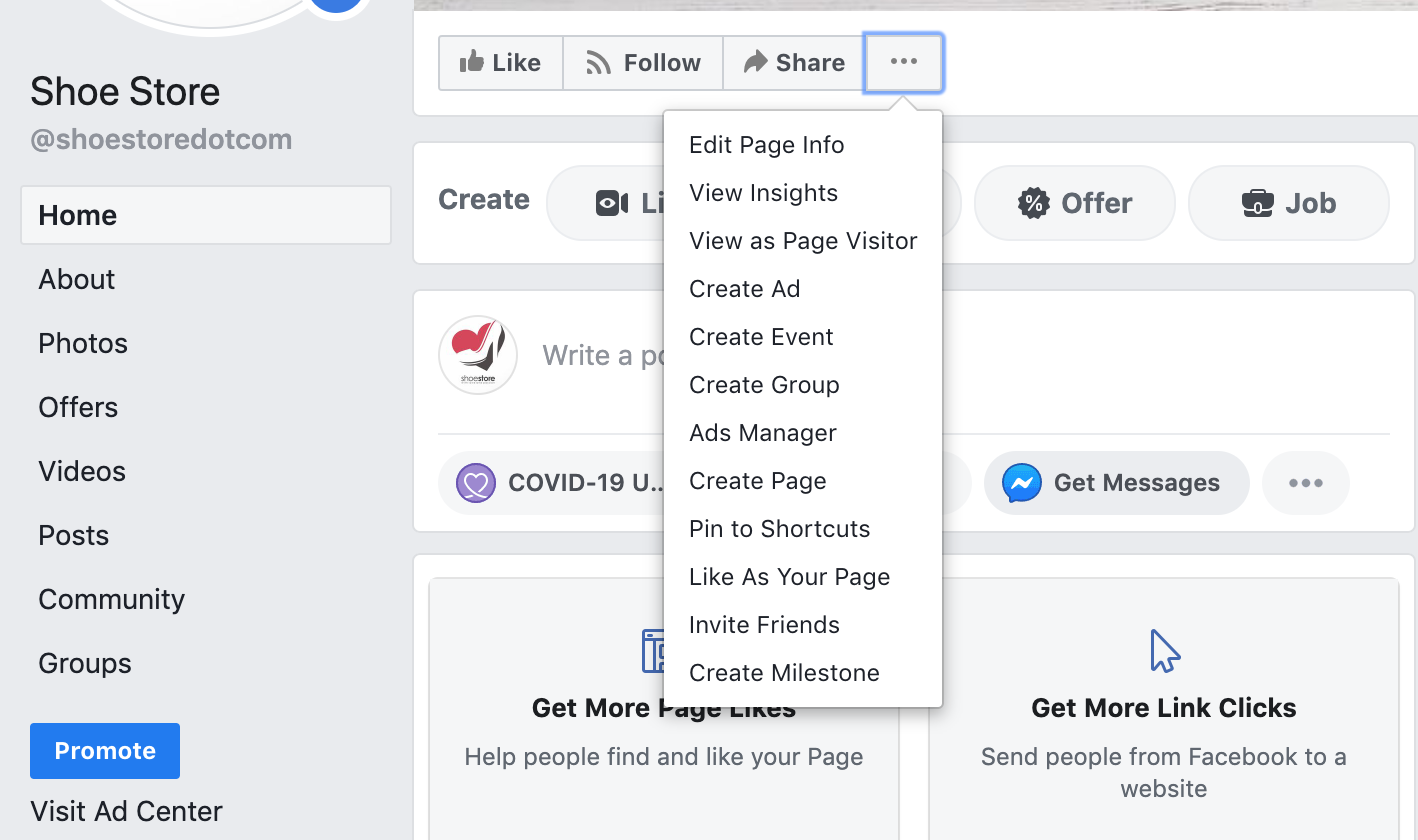This screenshot has height=840, width=1418.
Task: Click the Share button
Action: point(794,63)
